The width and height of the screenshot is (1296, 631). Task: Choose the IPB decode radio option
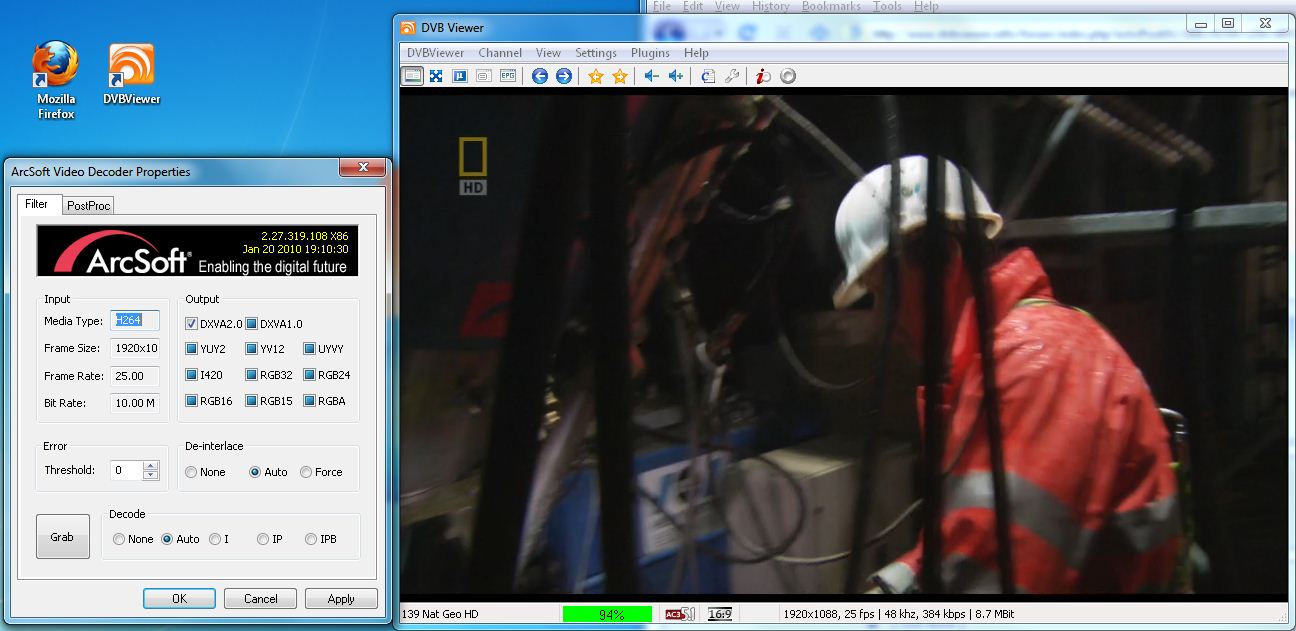coord(311,539)
